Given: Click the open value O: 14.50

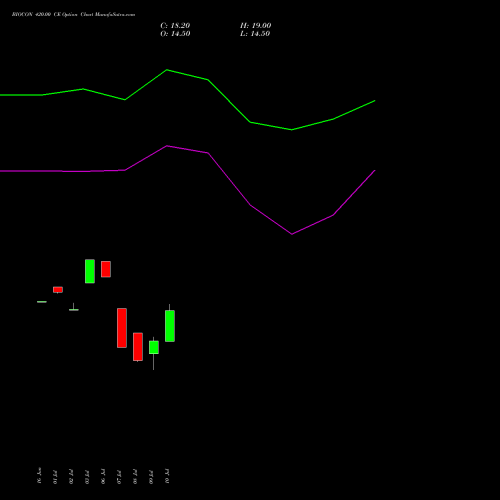Looking at the screenshot, I should tap(175, 34).
